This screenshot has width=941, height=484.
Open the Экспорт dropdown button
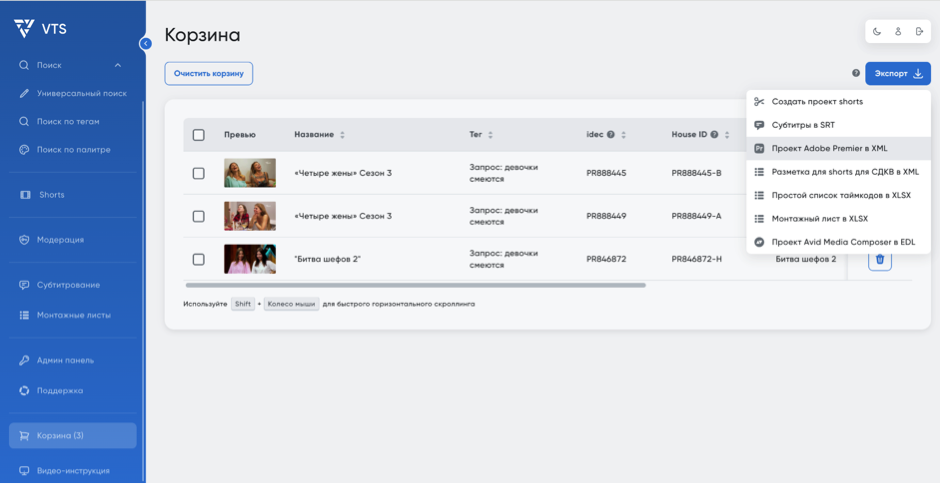point(898,73)
